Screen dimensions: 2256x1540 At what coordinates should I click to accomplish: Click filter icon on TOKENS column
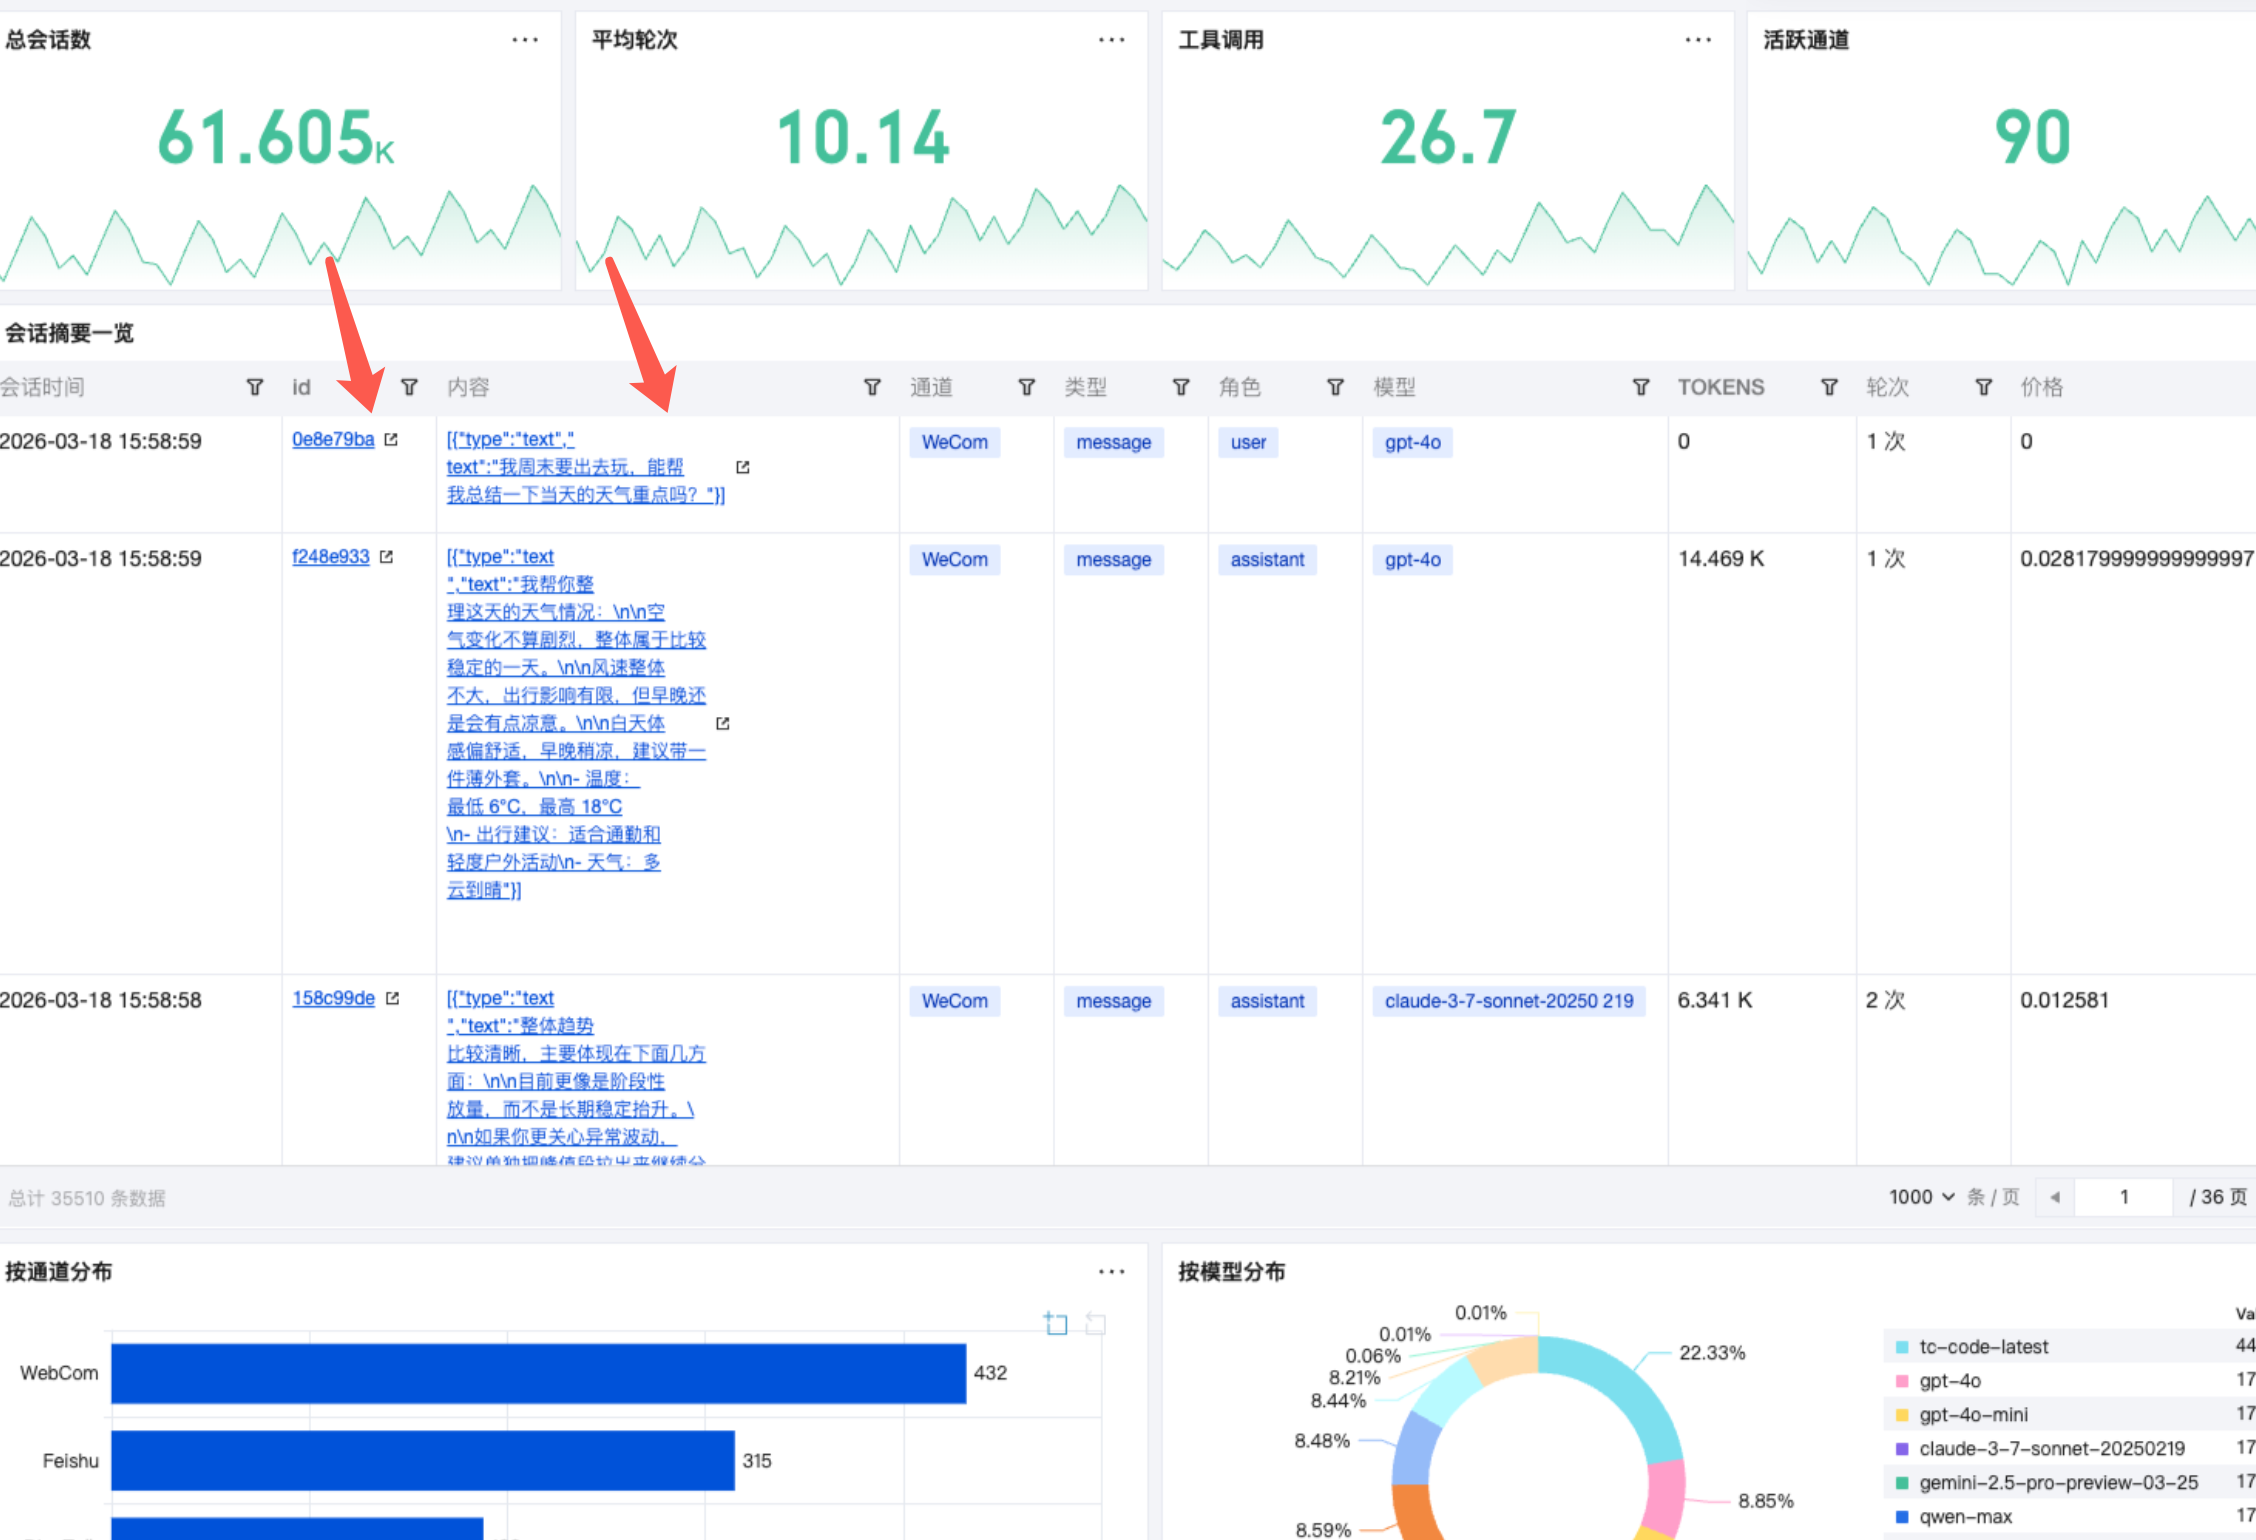(x=1829, y=387)
